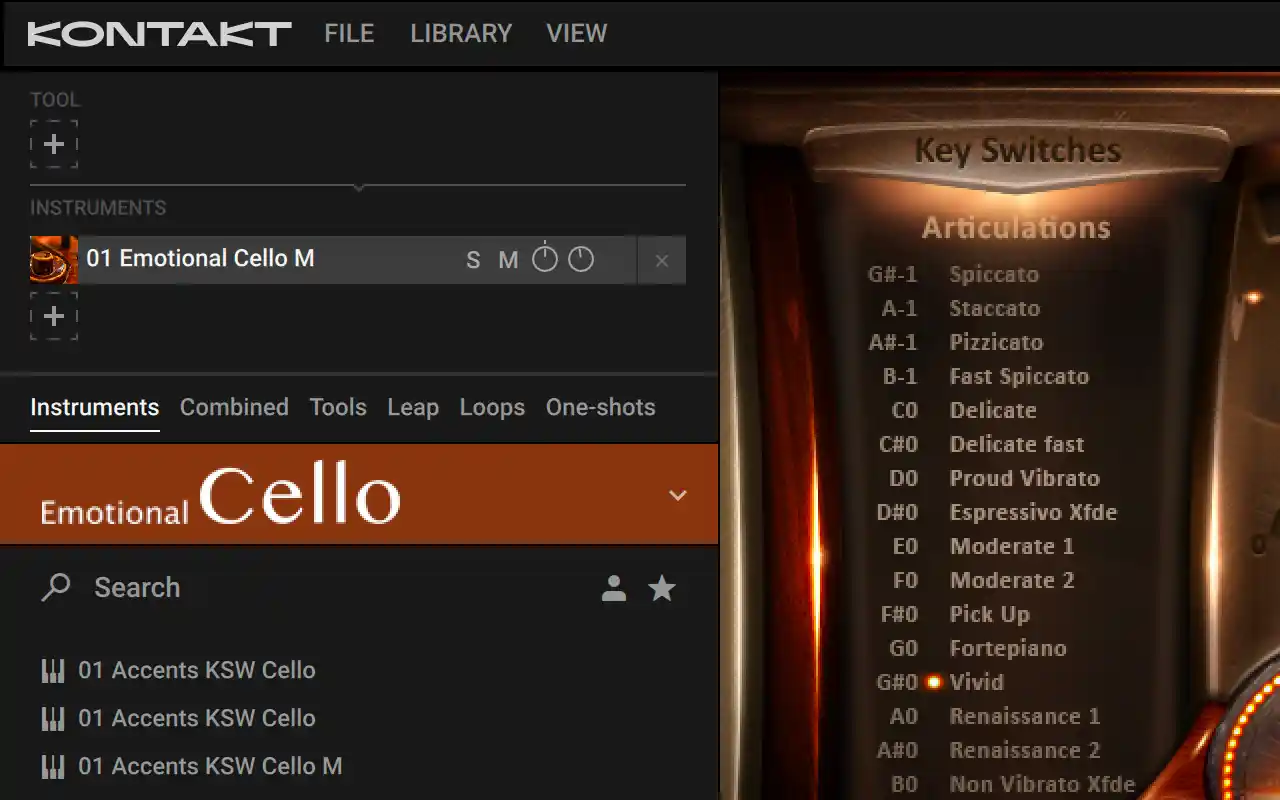The image size is (1280, 800).
Task: Add an instrument slot with plus button
Action: coord(54,316)
